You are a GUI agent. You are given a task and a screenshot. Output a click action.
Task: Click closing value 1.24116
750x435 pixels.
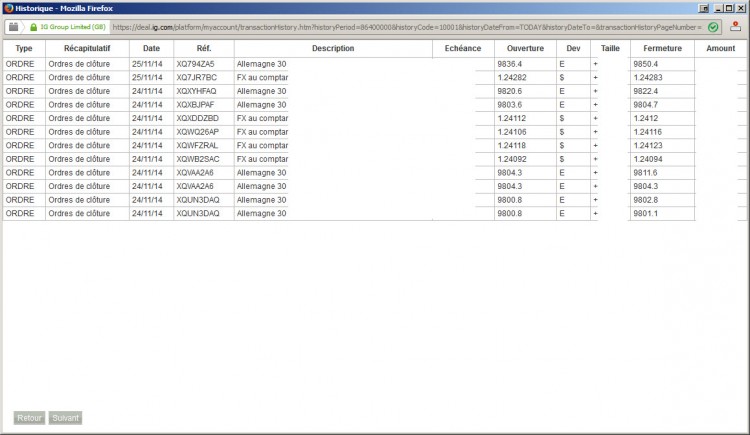(x=648, y=132)
